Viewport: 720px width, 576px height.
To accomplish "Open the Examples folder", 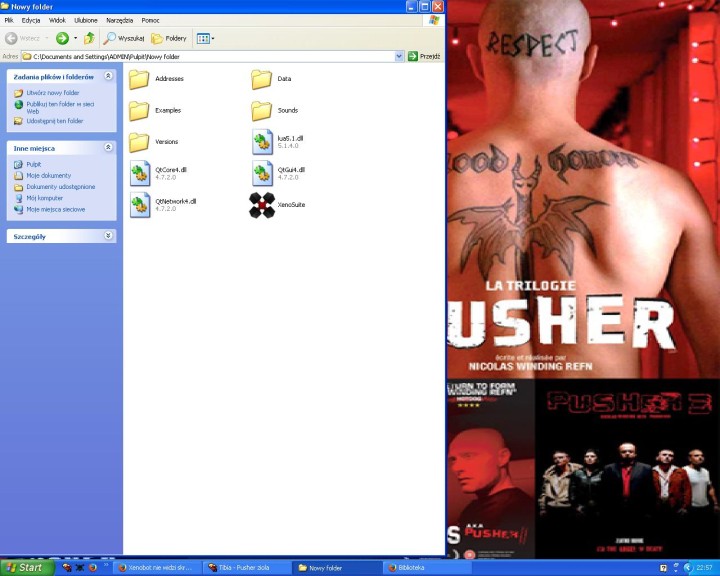I will point(155,111).
